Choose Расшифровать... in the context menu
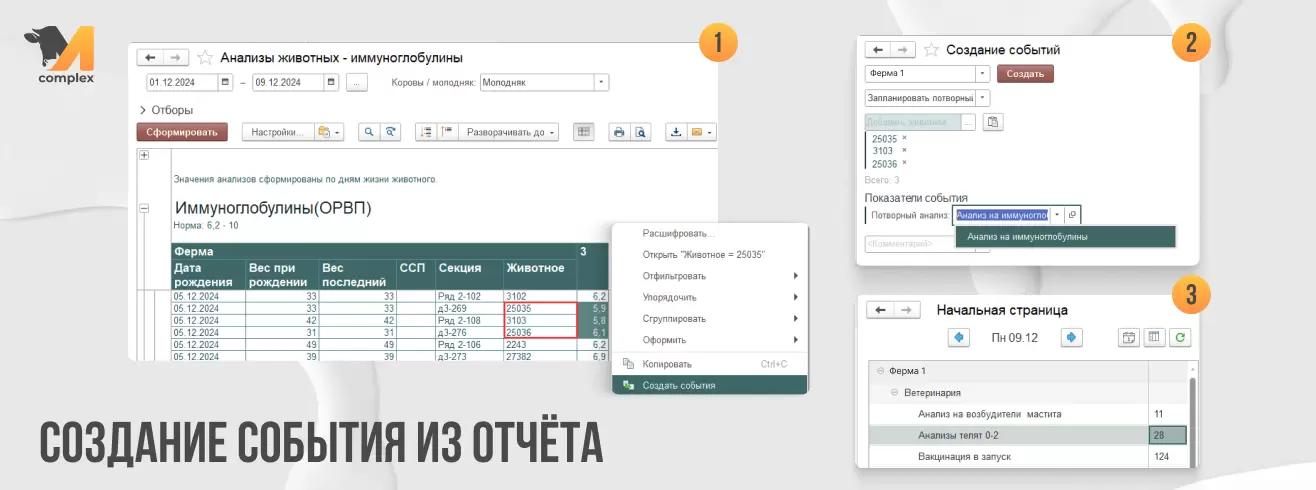The image size is (1316, 490). point(710,233)
